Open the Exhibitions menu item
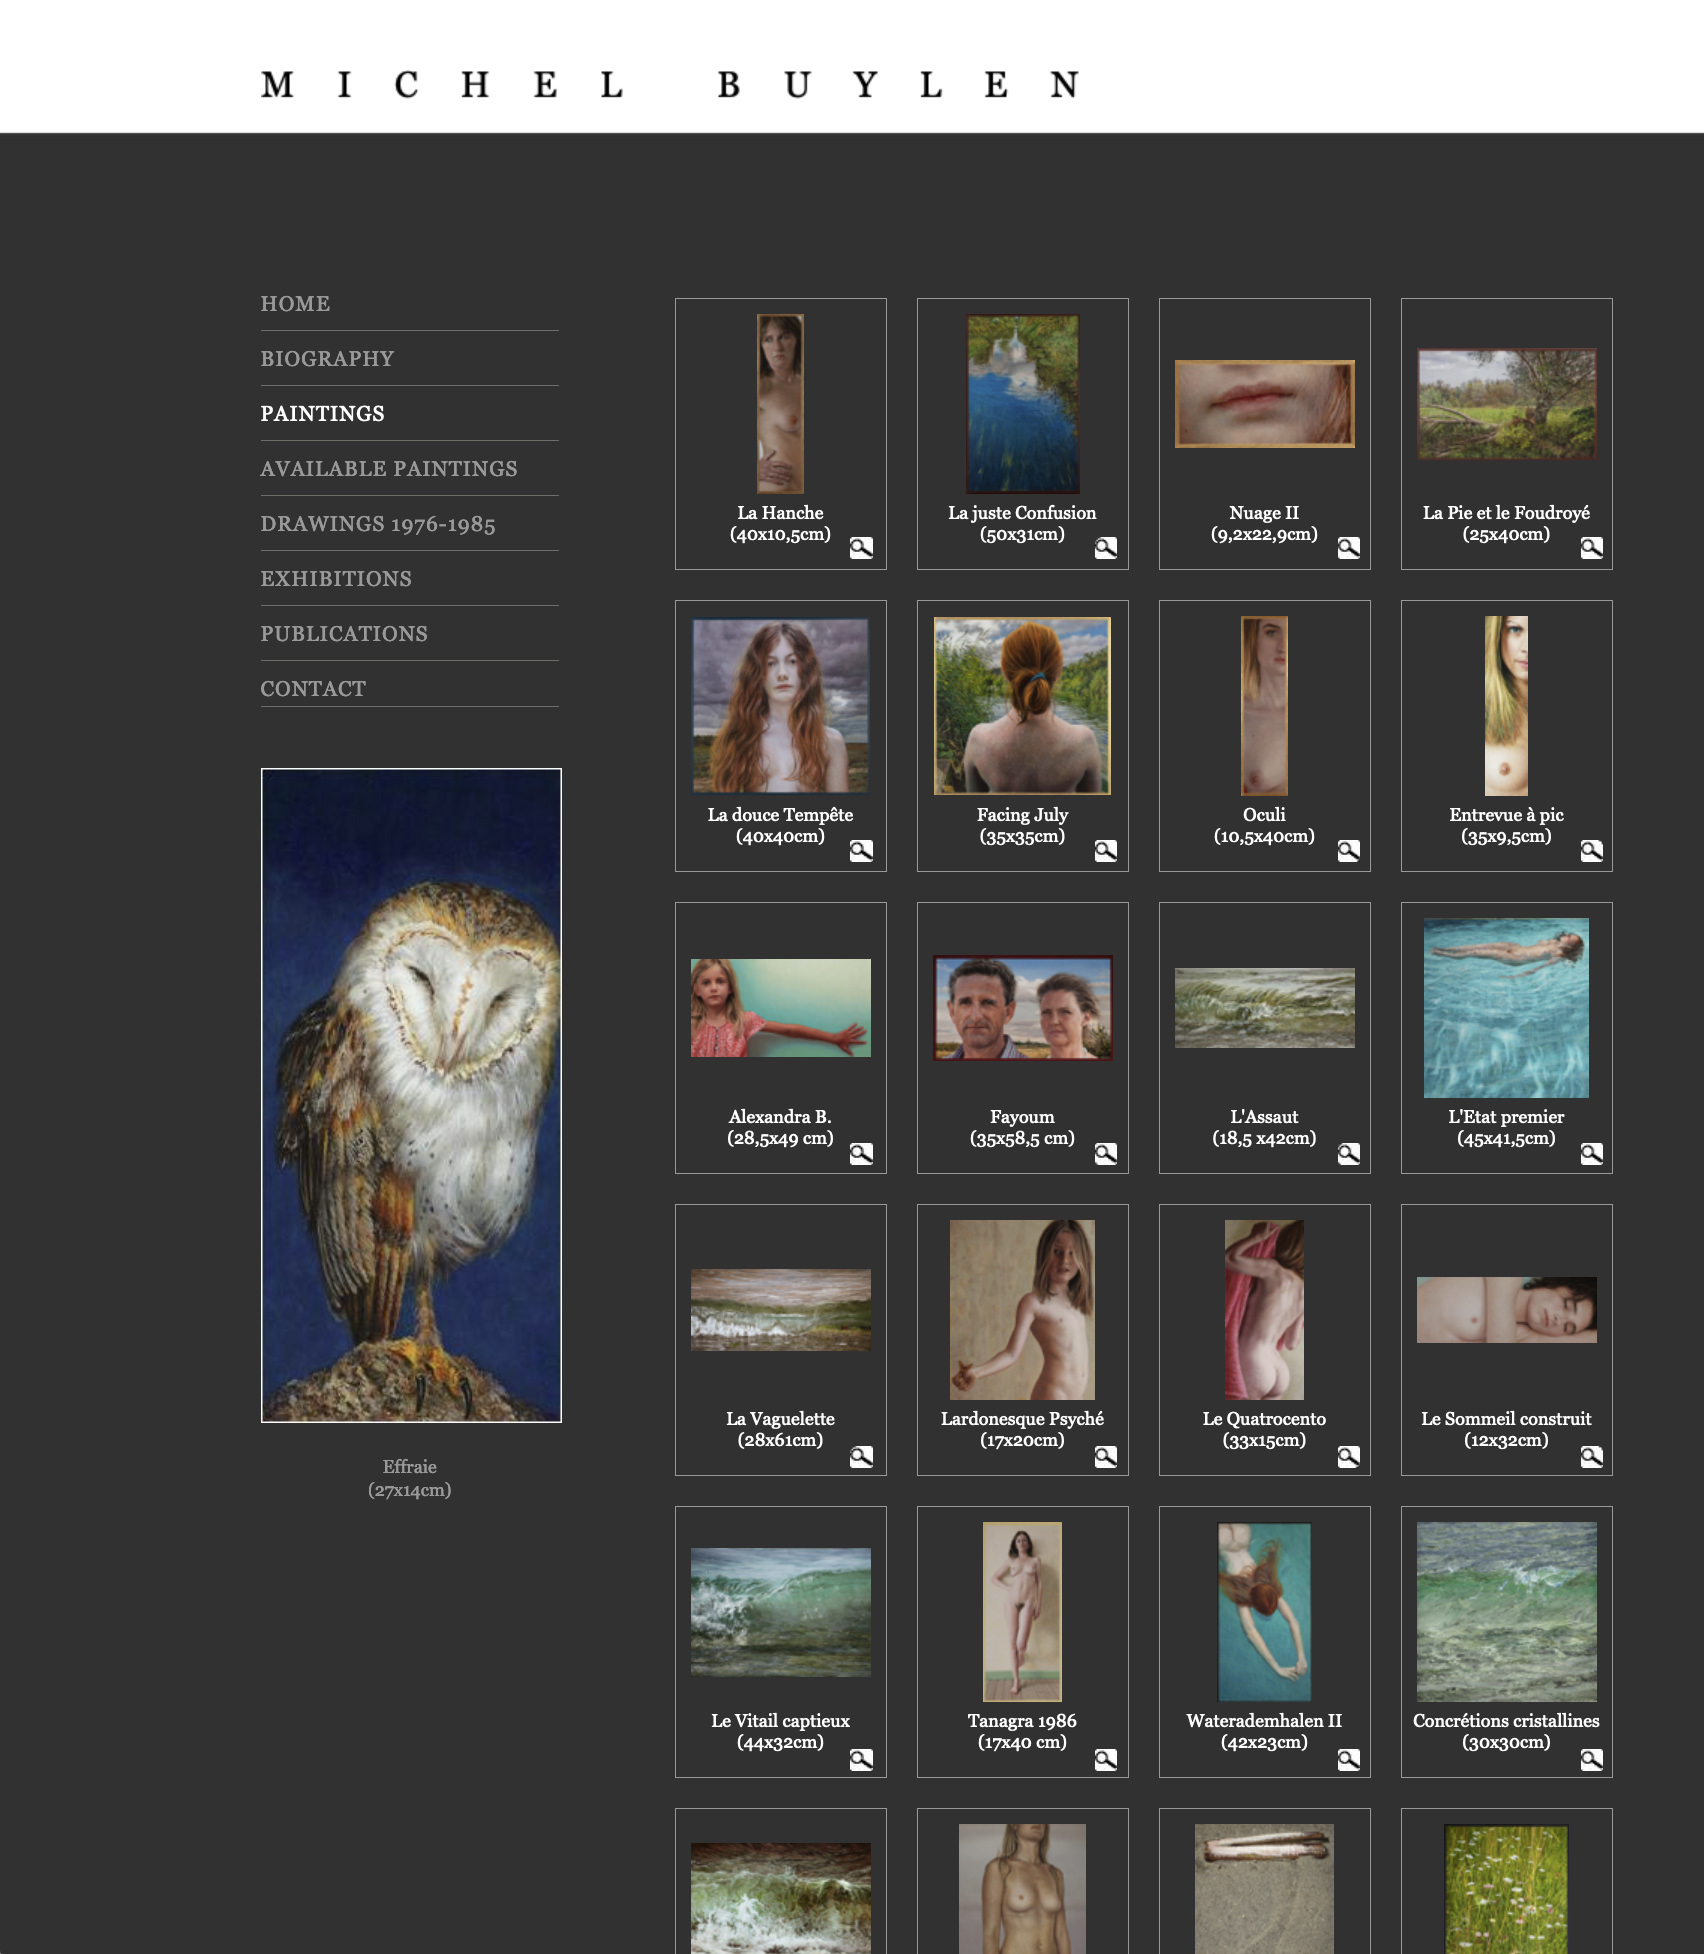Screen dimensions: 1704x1954 click(336, 579)
